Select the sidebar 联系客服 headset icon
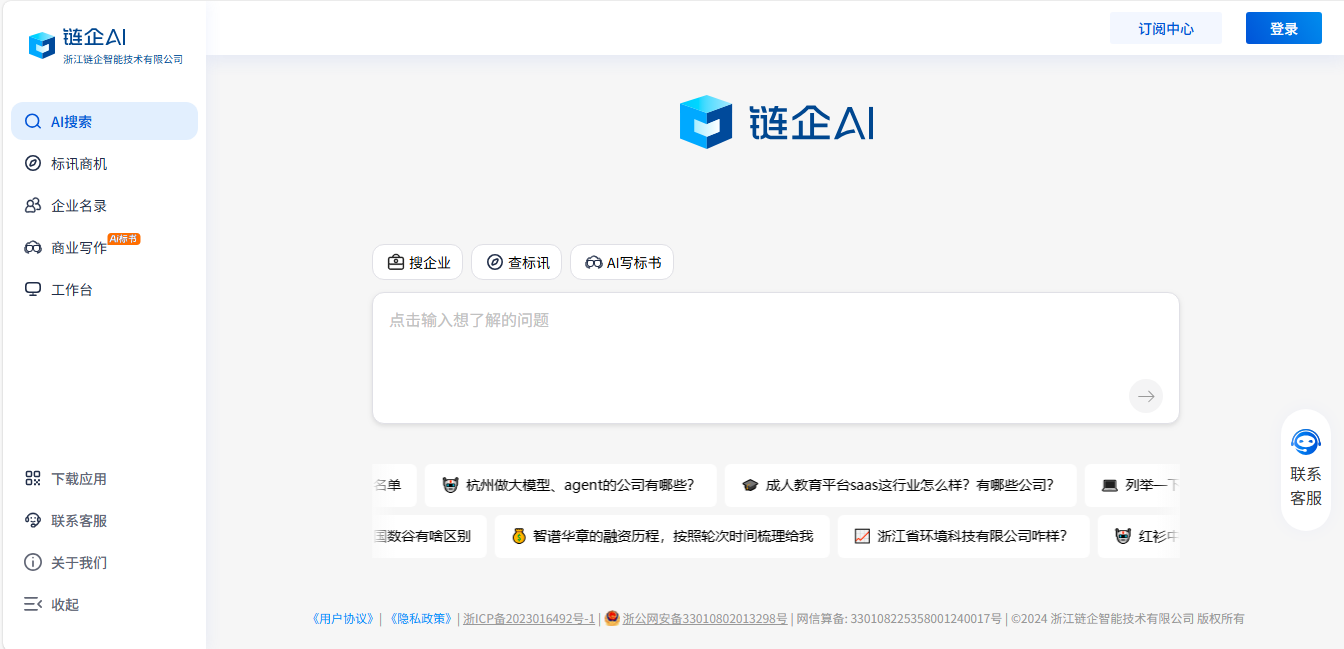The height and width of the screenshot is (649, 1344). 33,520
